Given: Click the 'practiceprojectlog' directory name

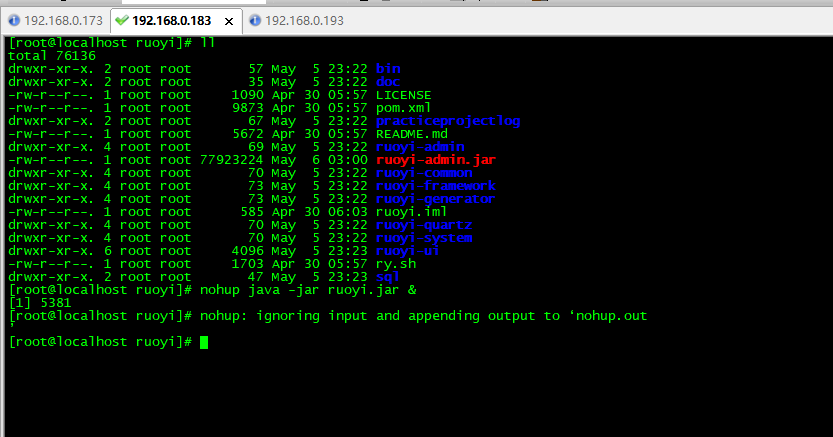Looking at the screenshot, I should click(x=448, y=121).
